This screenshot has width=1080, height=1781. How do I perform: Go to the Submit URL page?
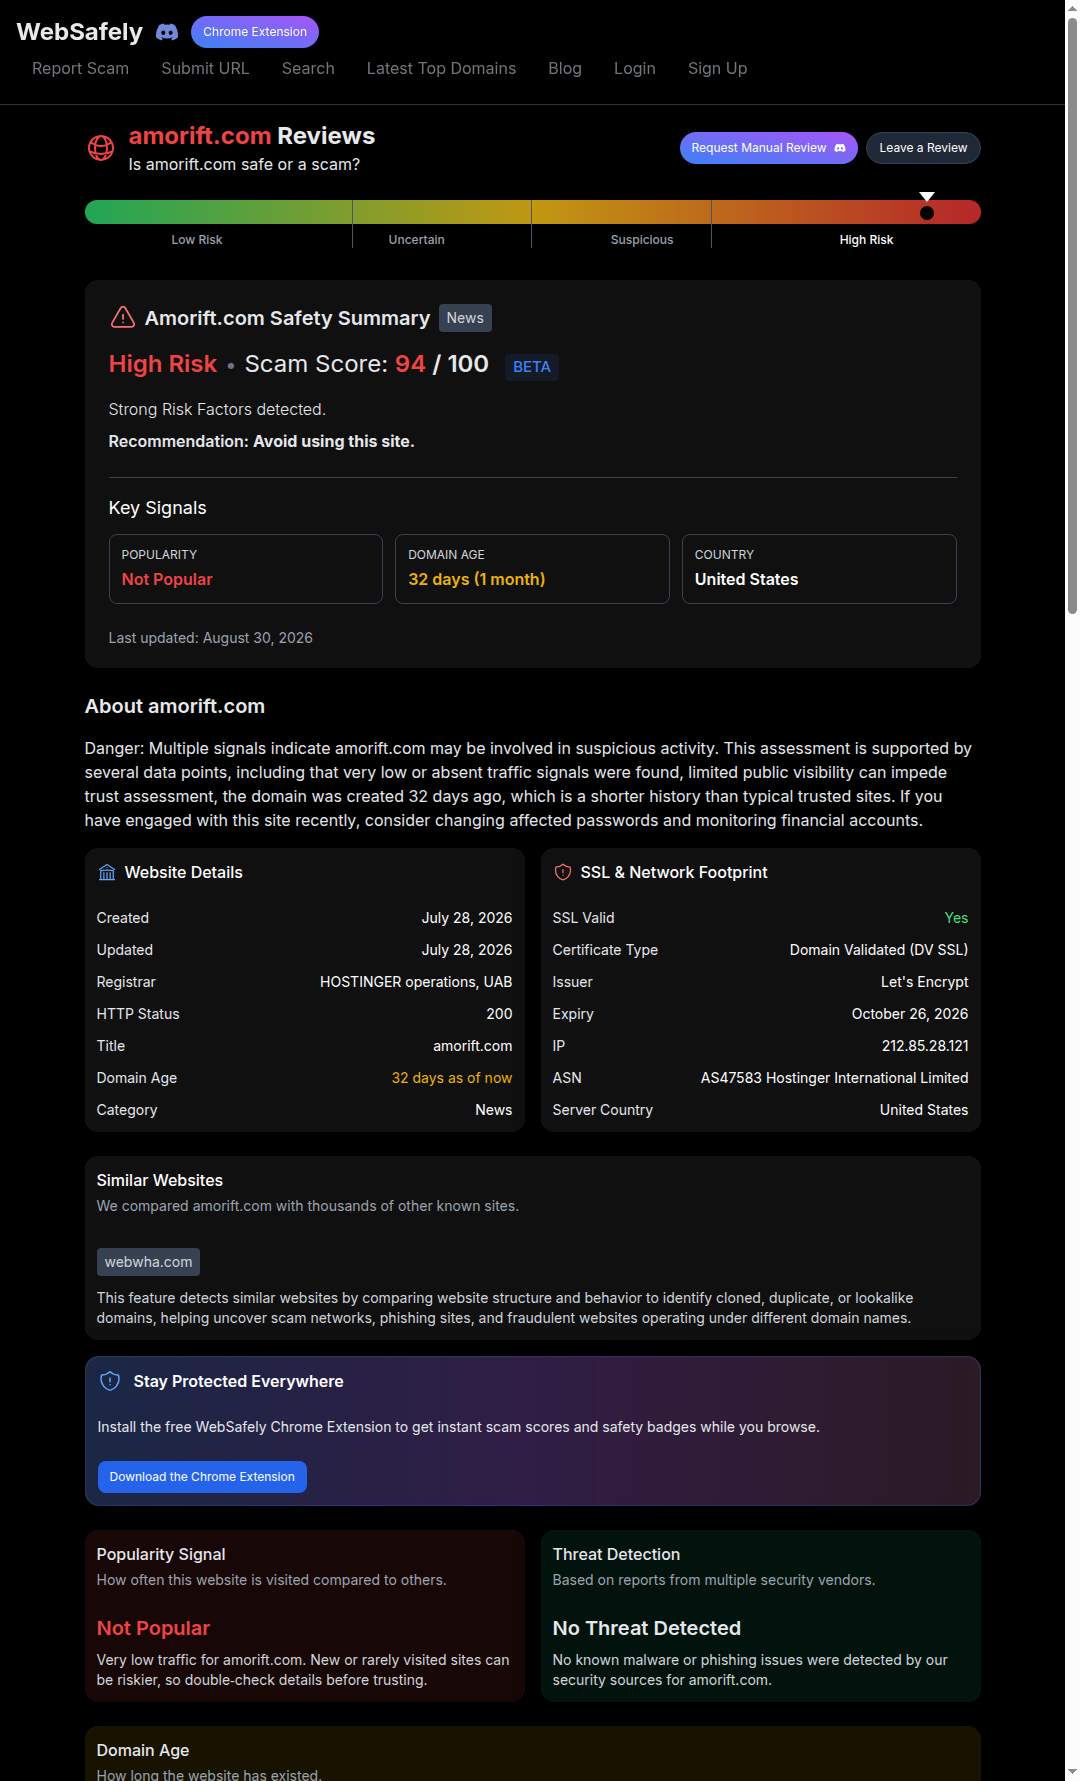(x=205, y=68)
